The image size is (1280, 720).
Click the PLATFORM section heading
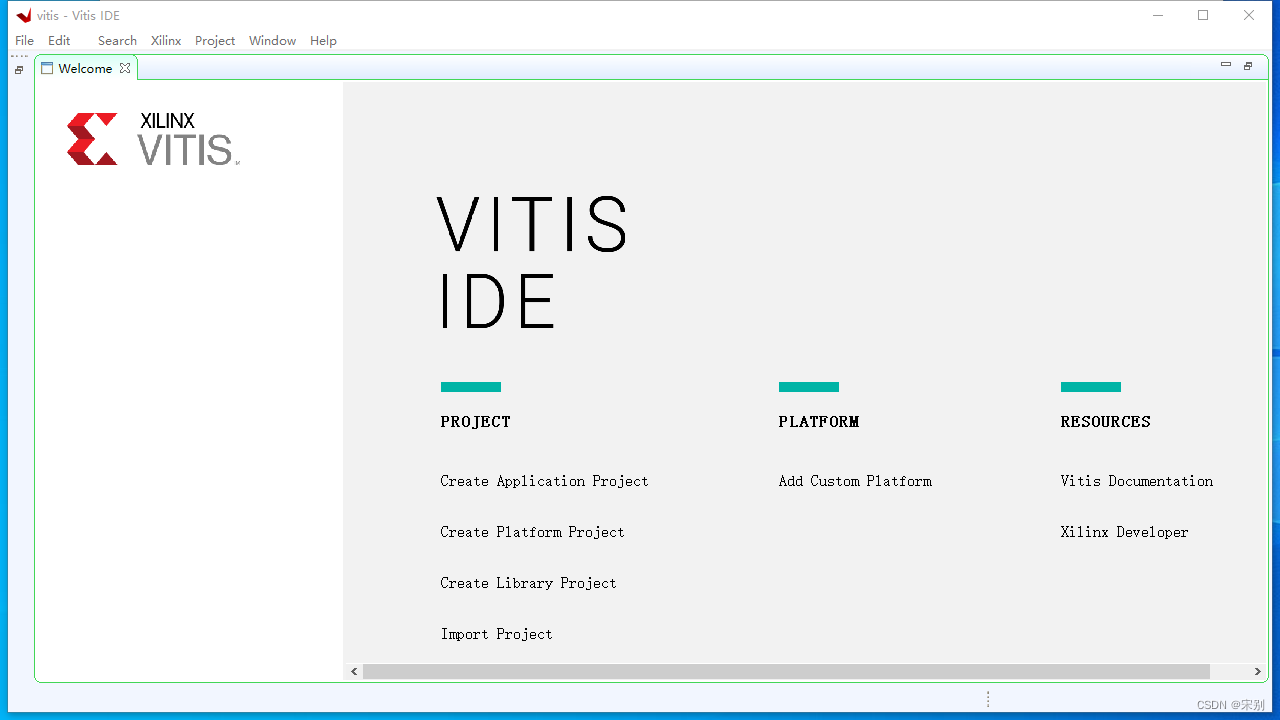818,422
